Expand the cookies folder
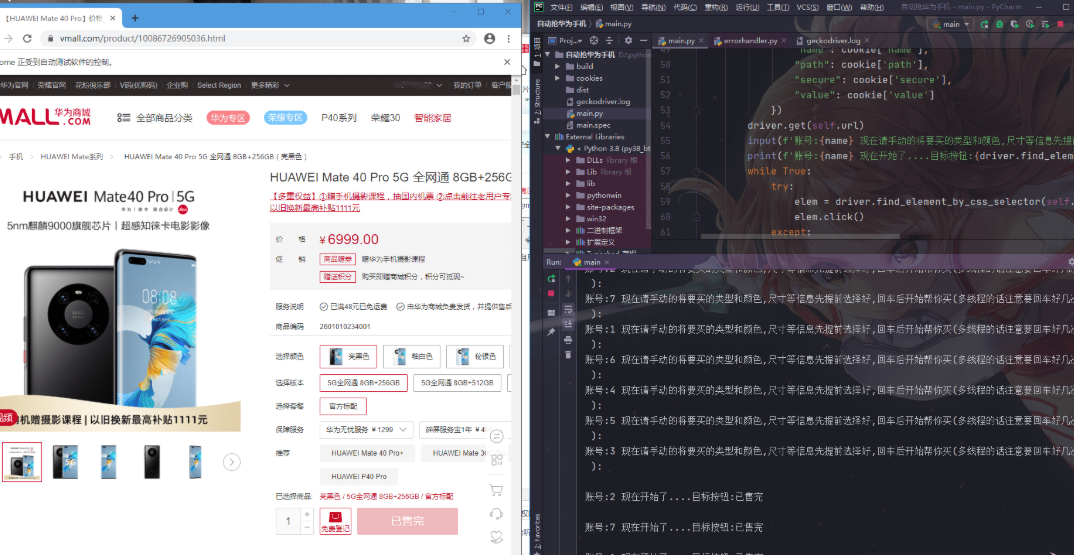The width and height of the screenshot is (1074, 555). tap(559, 78)
